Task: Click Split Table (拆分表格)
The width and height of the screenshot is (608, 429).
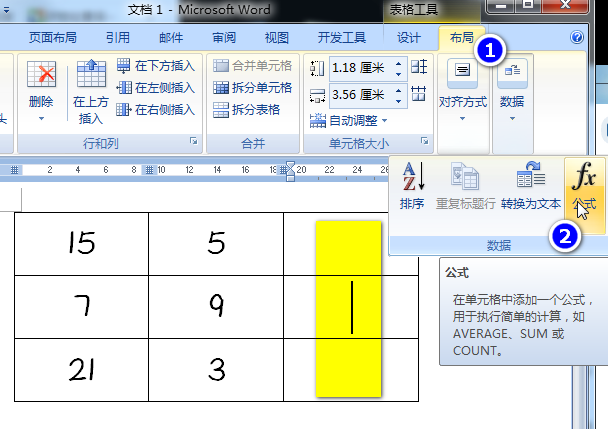Action: click(247, 110)
